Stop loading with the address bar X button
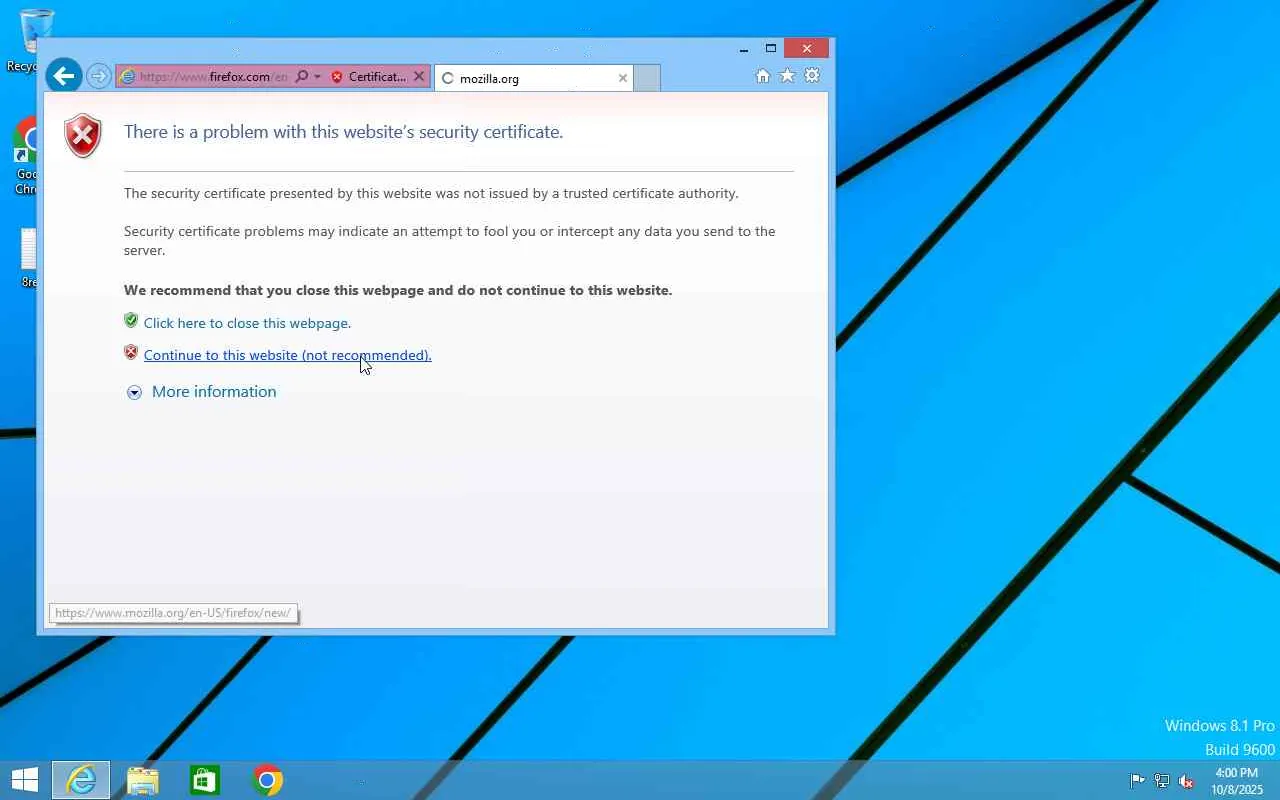This screenshot has width=1280, height=800. click(x=419, y=77)
